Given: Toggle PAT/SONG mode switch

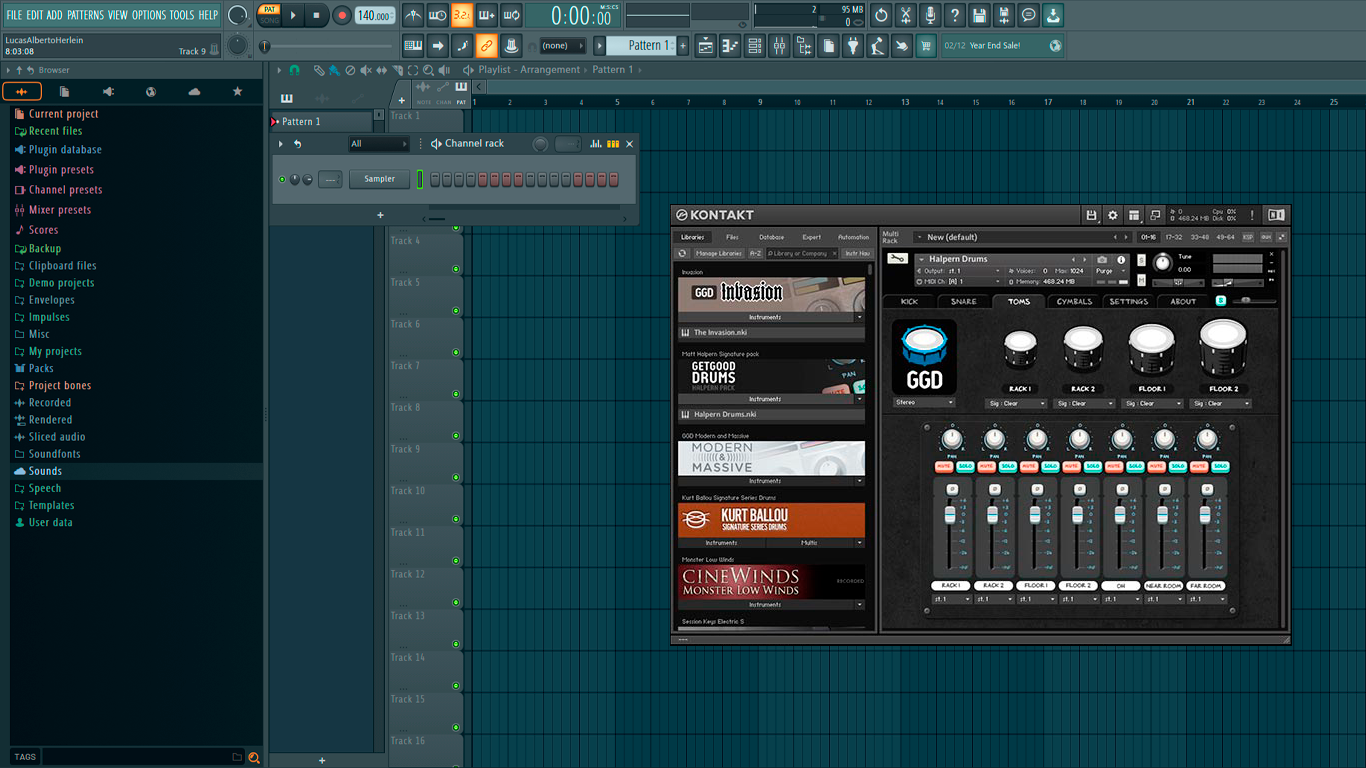Looking at the screenshot, I should point(269,15).
